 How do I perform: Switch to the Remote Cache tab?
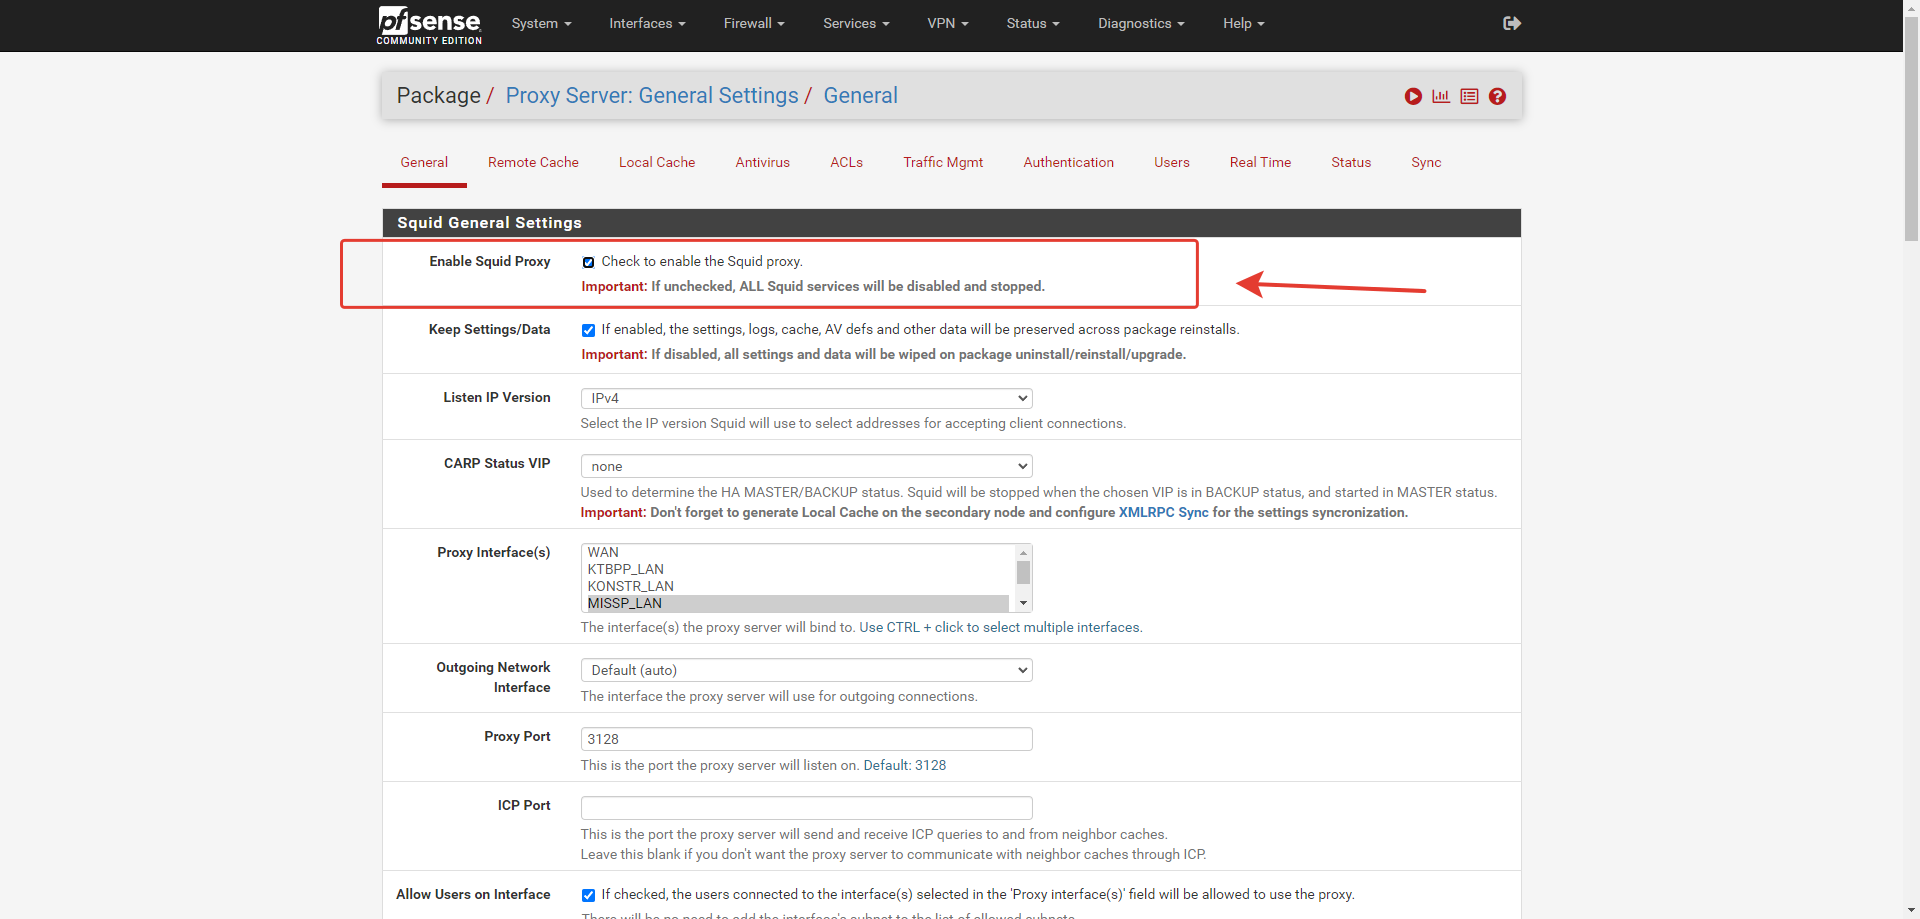coord(533,163)
